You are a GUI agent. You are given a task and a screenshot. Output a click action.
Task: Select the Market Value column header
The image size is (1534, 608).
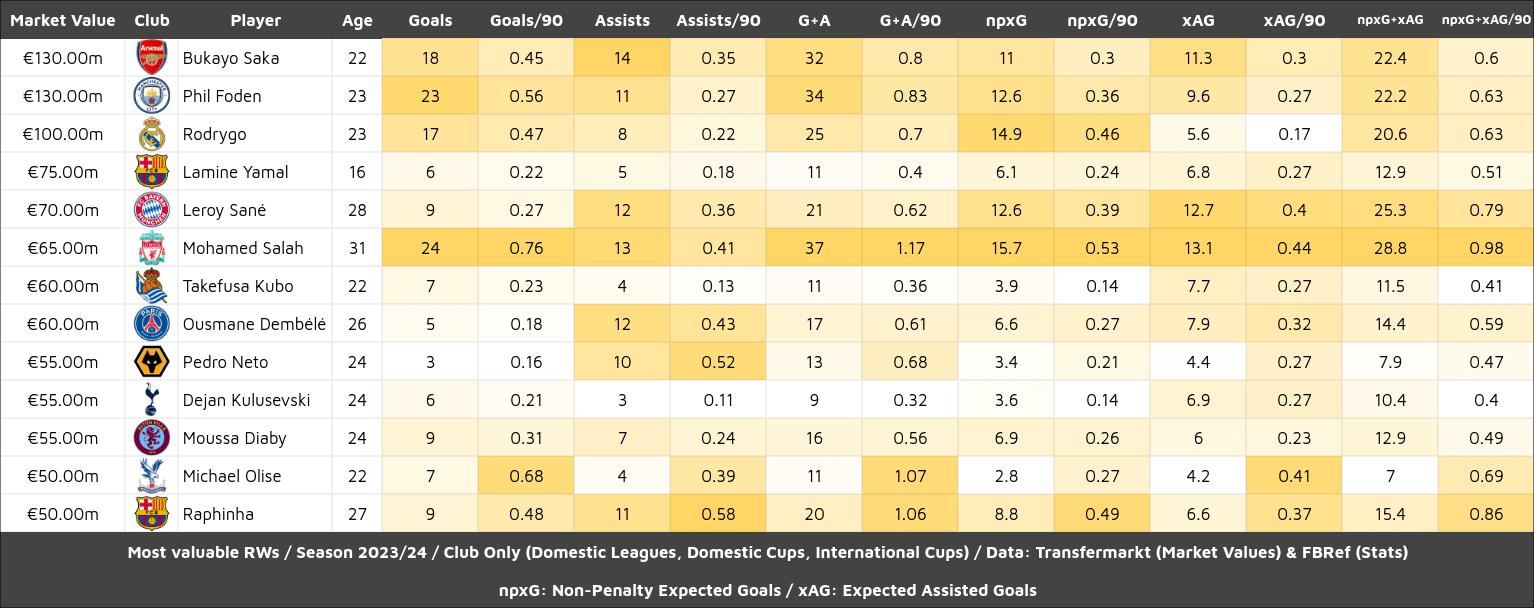point(63,20)
